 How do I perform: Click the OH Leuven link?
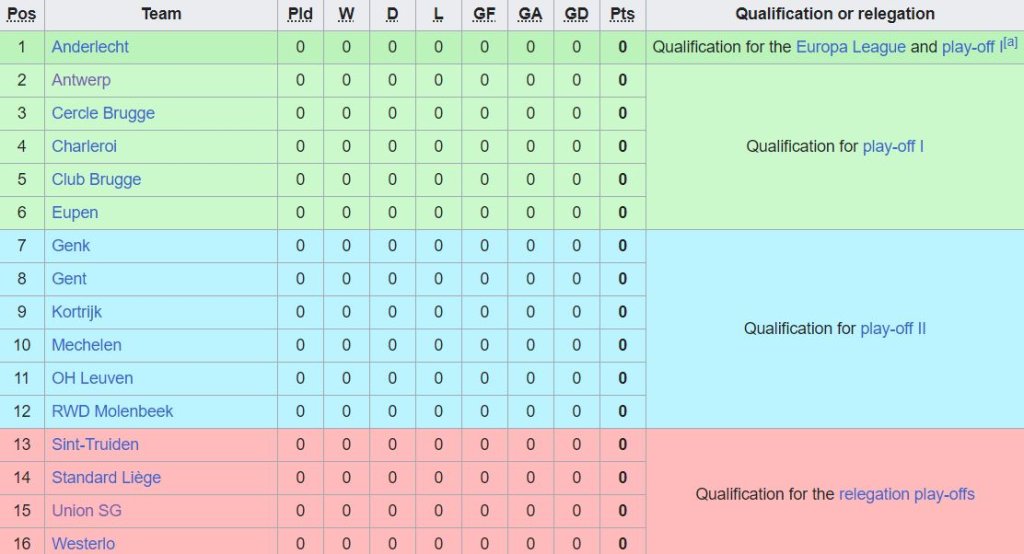[x=92, y=378]
